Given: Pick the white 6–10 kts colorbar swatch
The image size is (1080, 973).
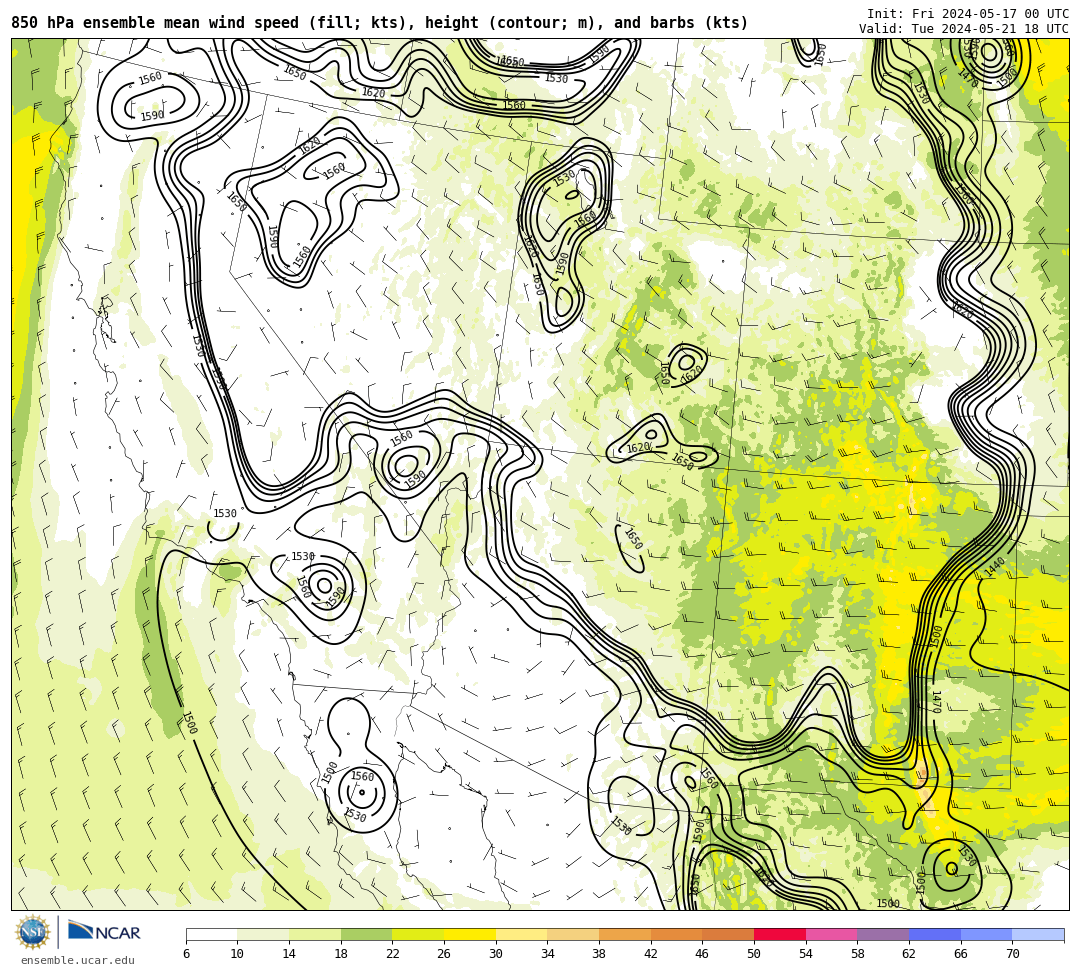Looking at the screenshot, I should [211, 934].
